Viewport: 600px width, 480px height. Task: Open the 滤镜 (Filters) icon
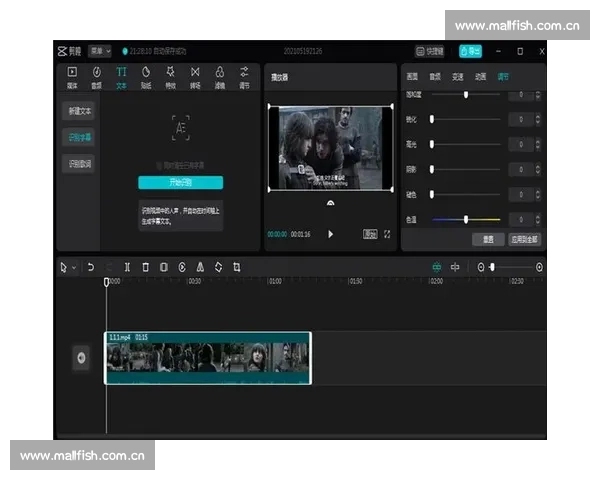(x=219, y=76)
